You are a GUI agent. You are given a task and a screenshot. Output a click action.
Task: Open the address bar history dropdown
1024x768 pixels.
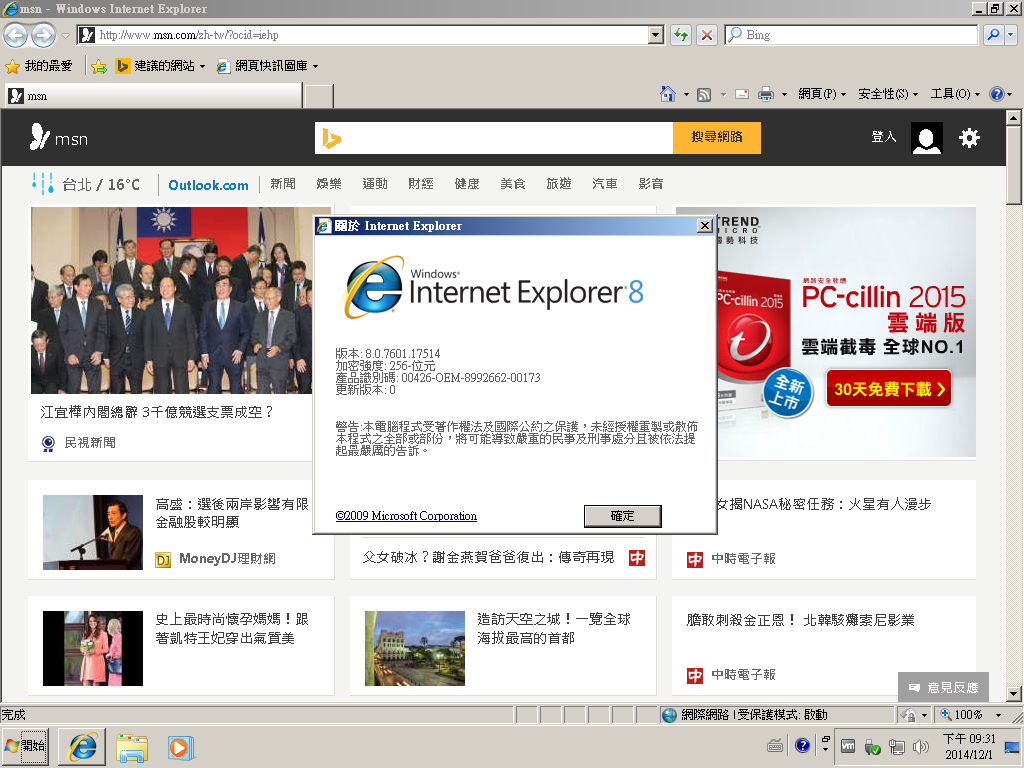point(656,35)
